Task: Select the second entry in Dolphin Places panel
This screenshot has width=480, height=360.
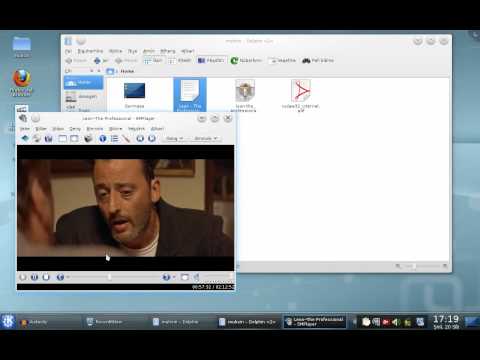Action: pos(83,97)
